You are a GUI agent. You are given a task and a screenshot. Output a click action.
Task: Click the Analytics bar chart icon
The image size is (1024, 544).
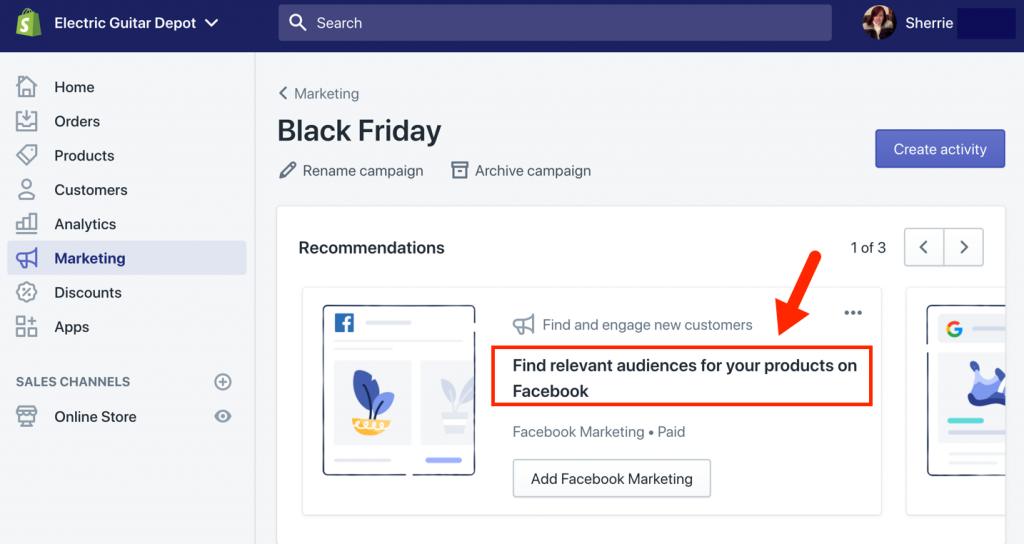click(27, 224)
